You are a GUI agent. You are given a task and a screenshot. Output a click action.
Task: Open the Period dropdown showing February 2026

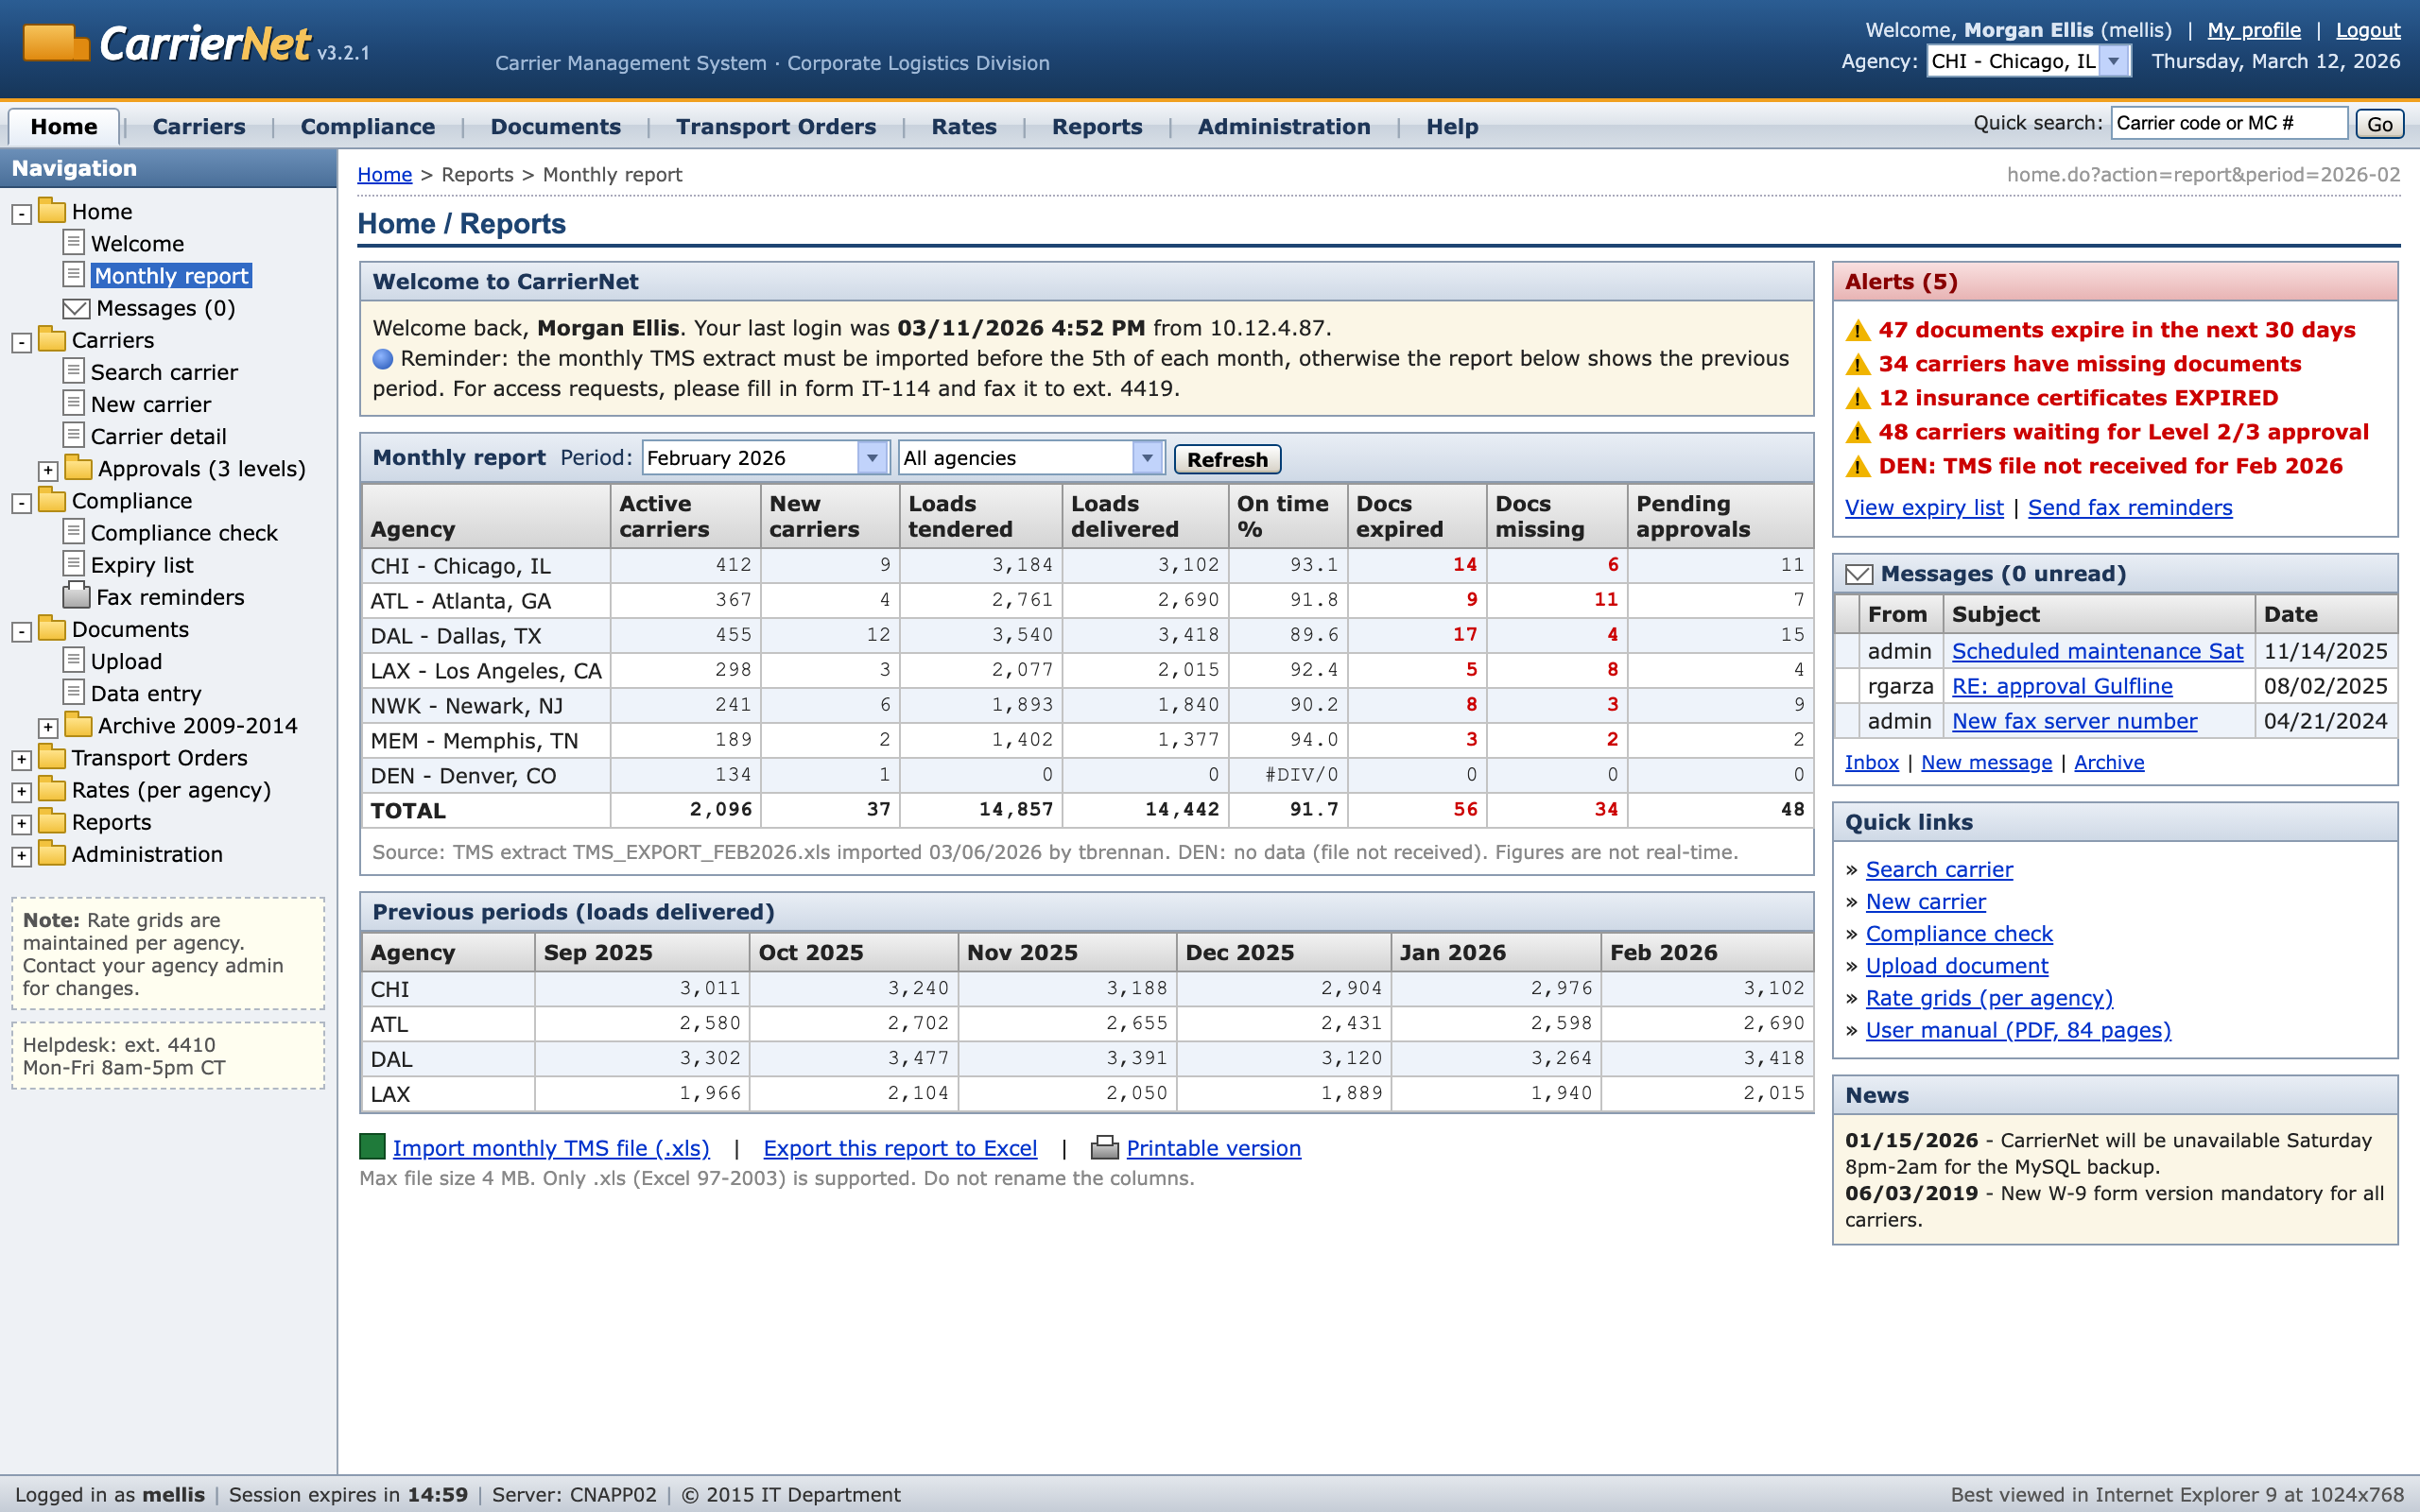point(765,458)
